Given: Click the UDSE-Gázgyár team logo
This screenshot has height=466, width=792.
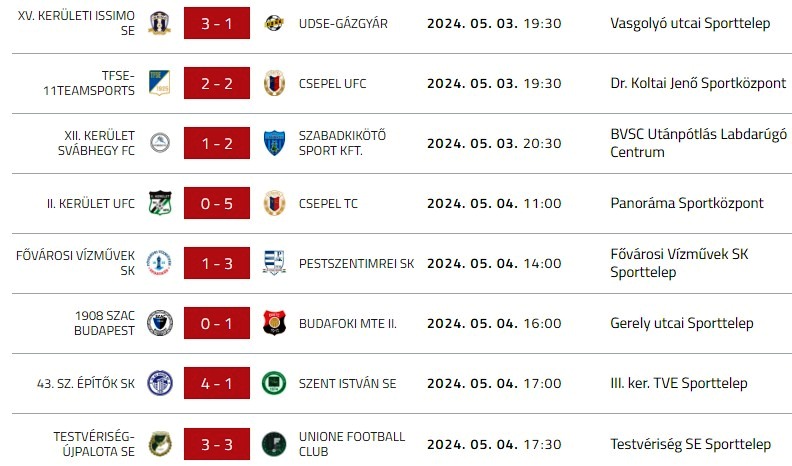Looking at the screenshot, I should 273,23.
